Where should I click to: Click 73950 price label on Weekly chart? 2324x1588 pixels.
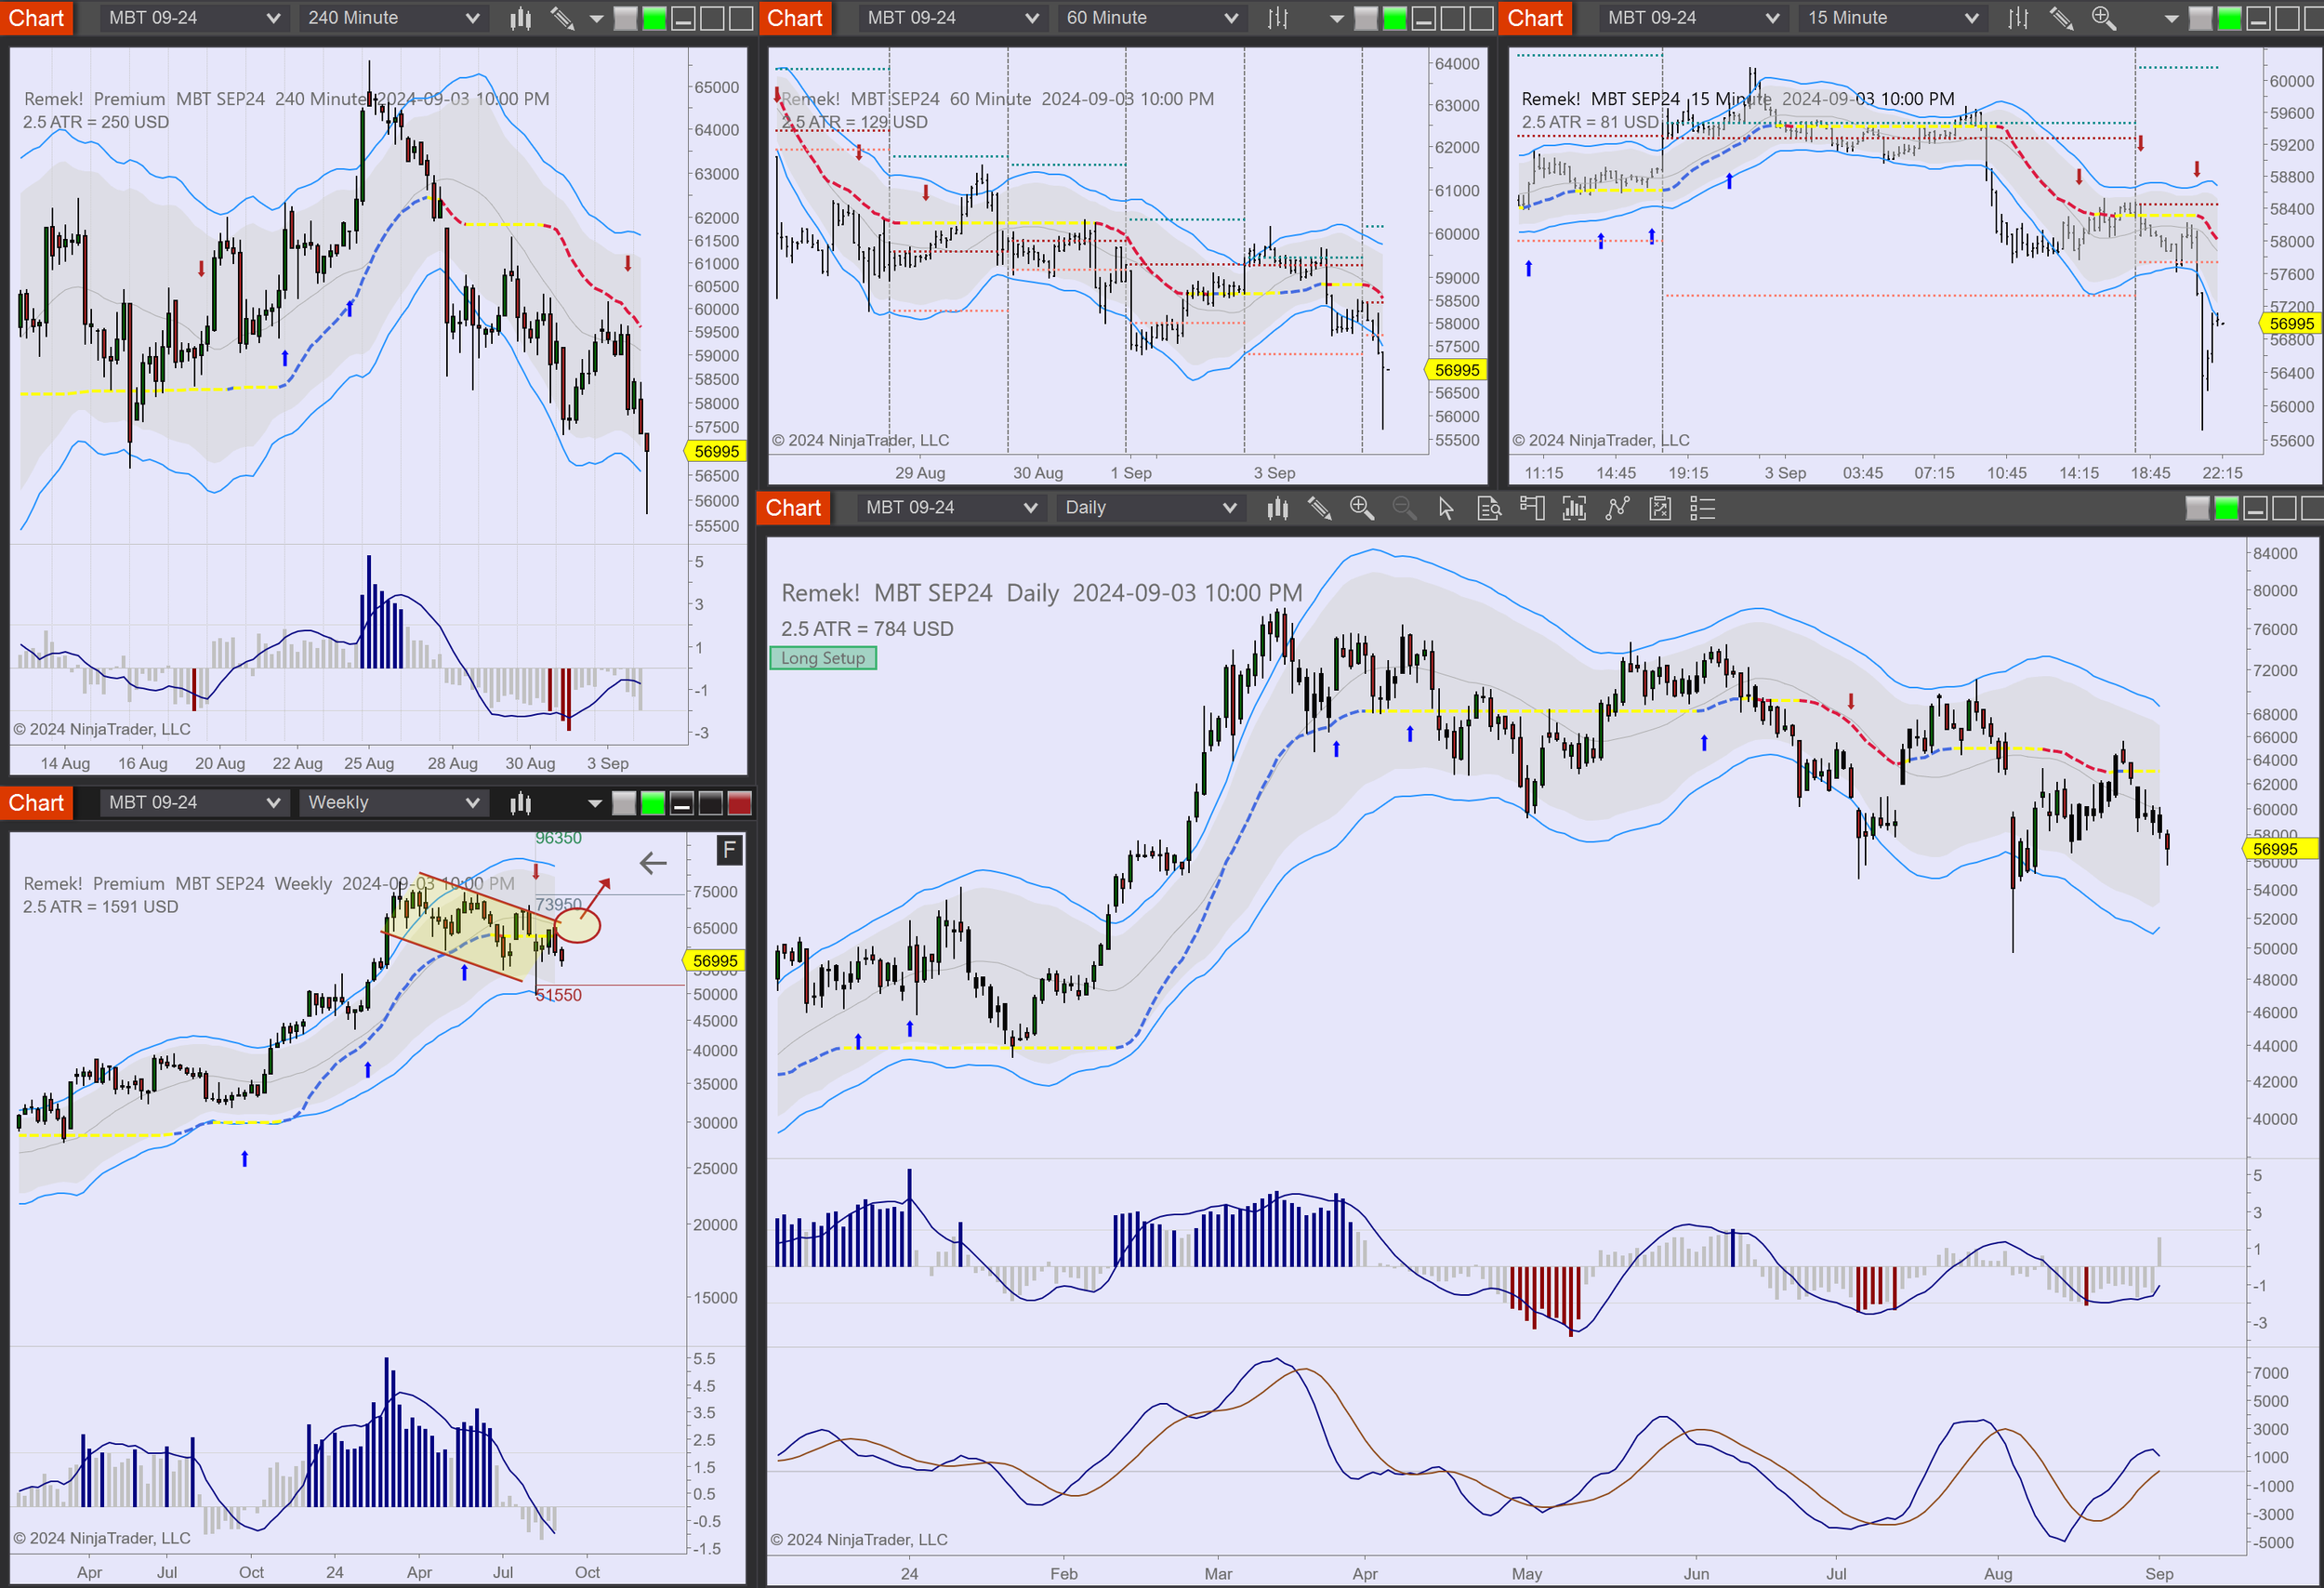(558, 904)
